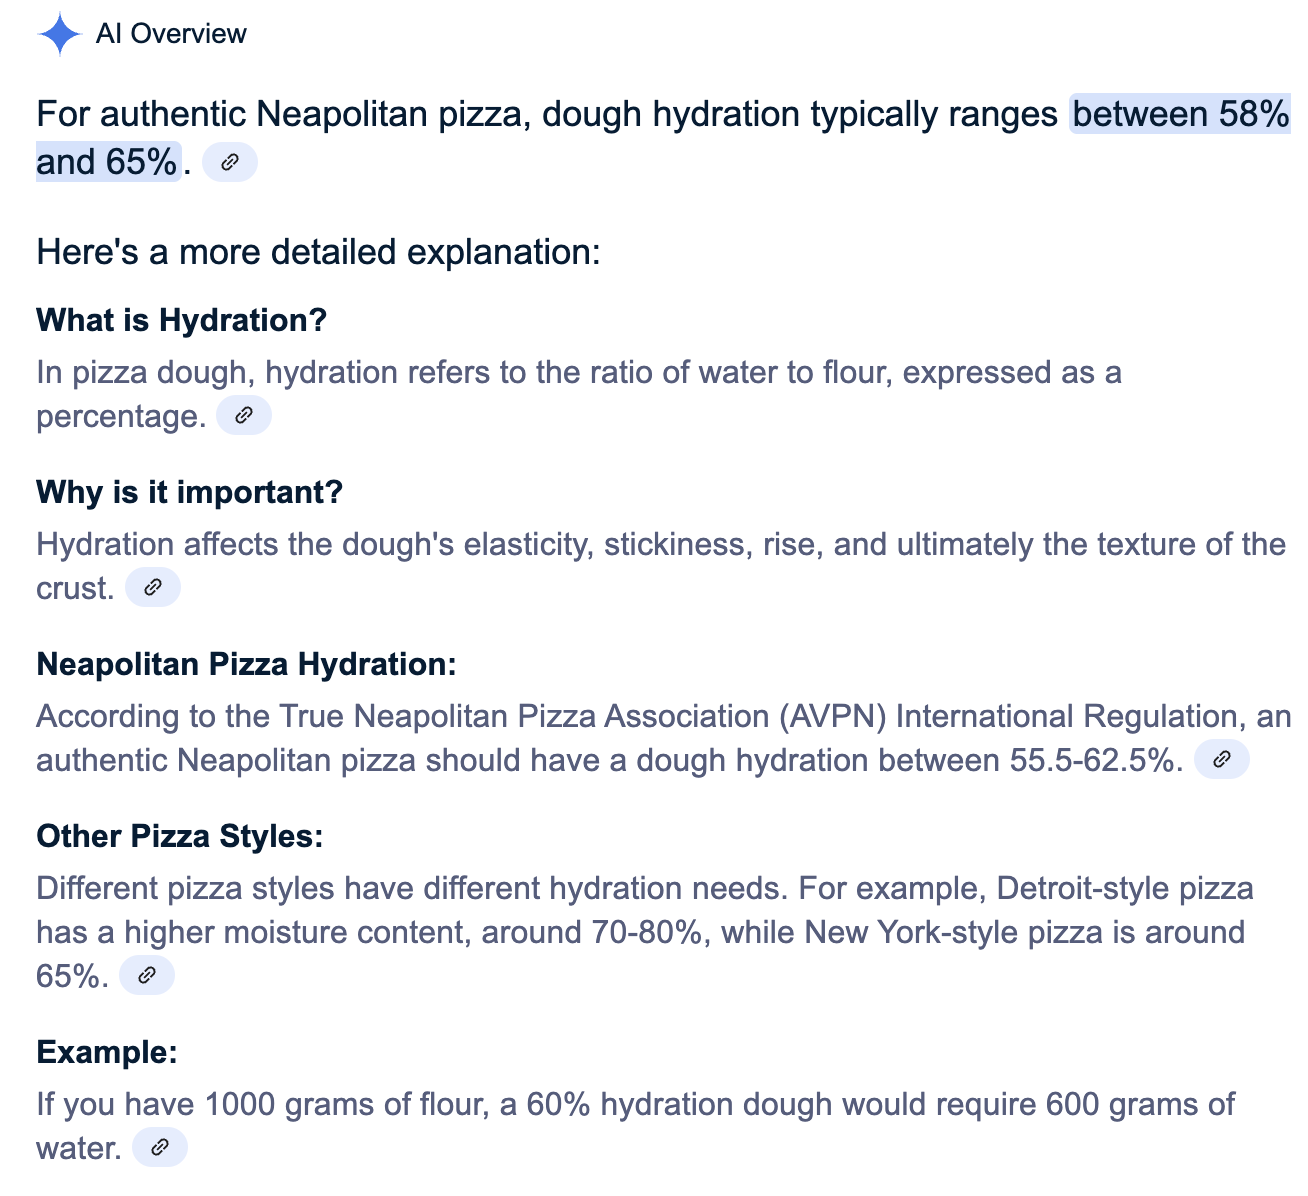
Task: Select the "What is Hydration?" heading
Action: pos(182,321)
